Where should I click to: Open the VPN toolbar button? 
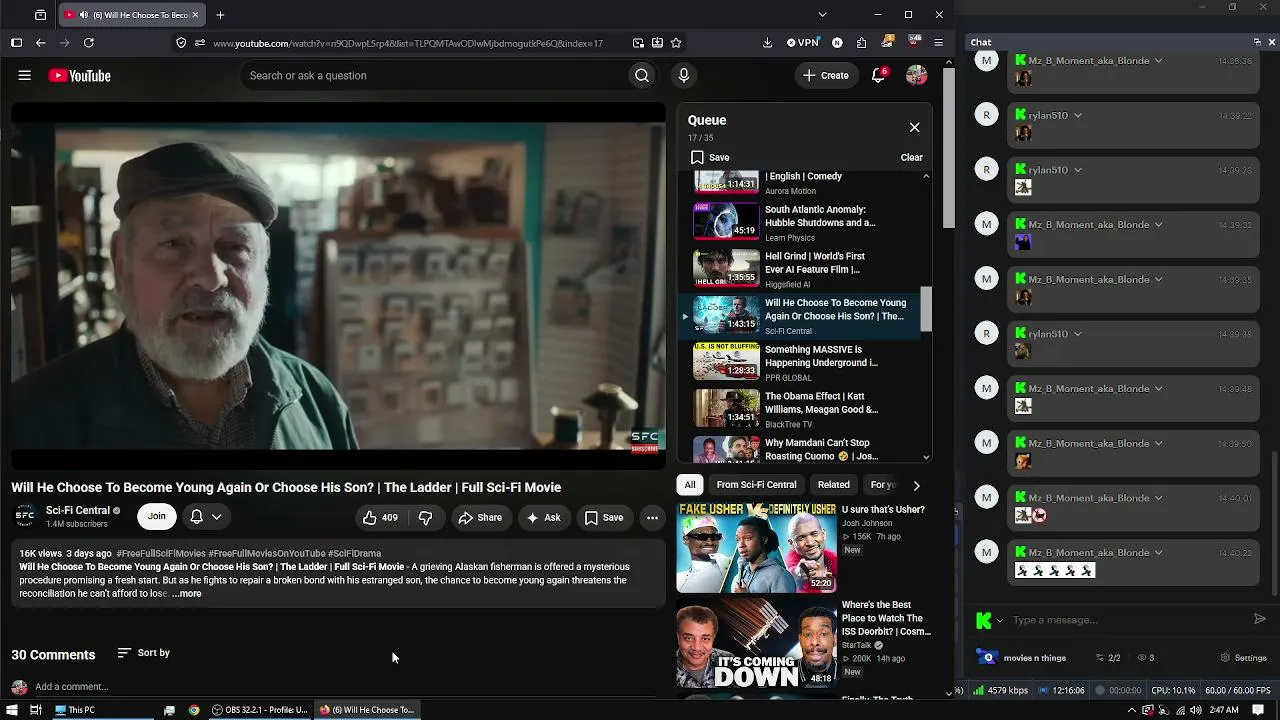(803, 43)
